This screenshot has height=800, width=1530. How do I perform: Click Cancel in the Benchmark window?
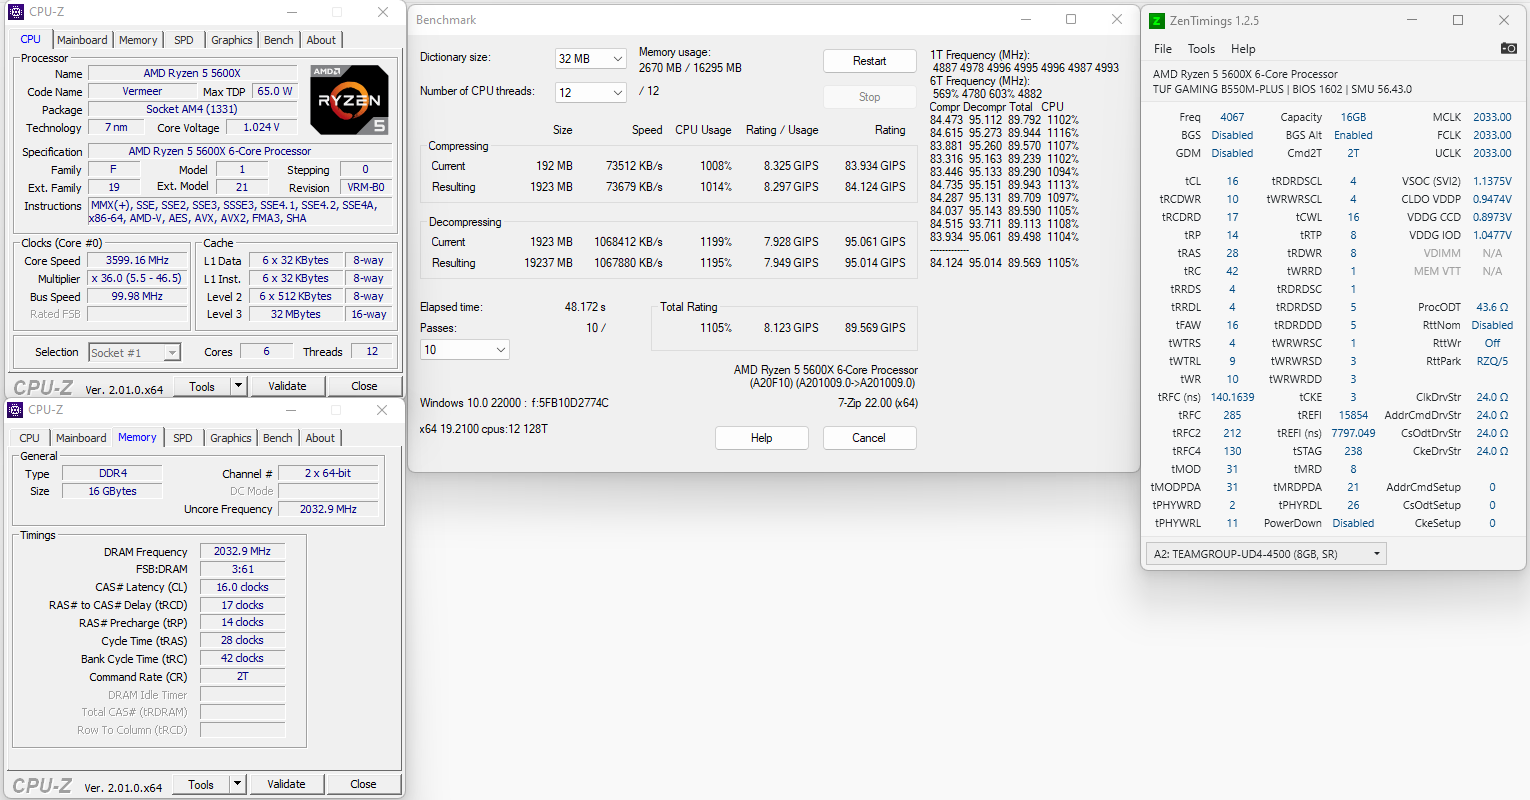coord(869,438)
